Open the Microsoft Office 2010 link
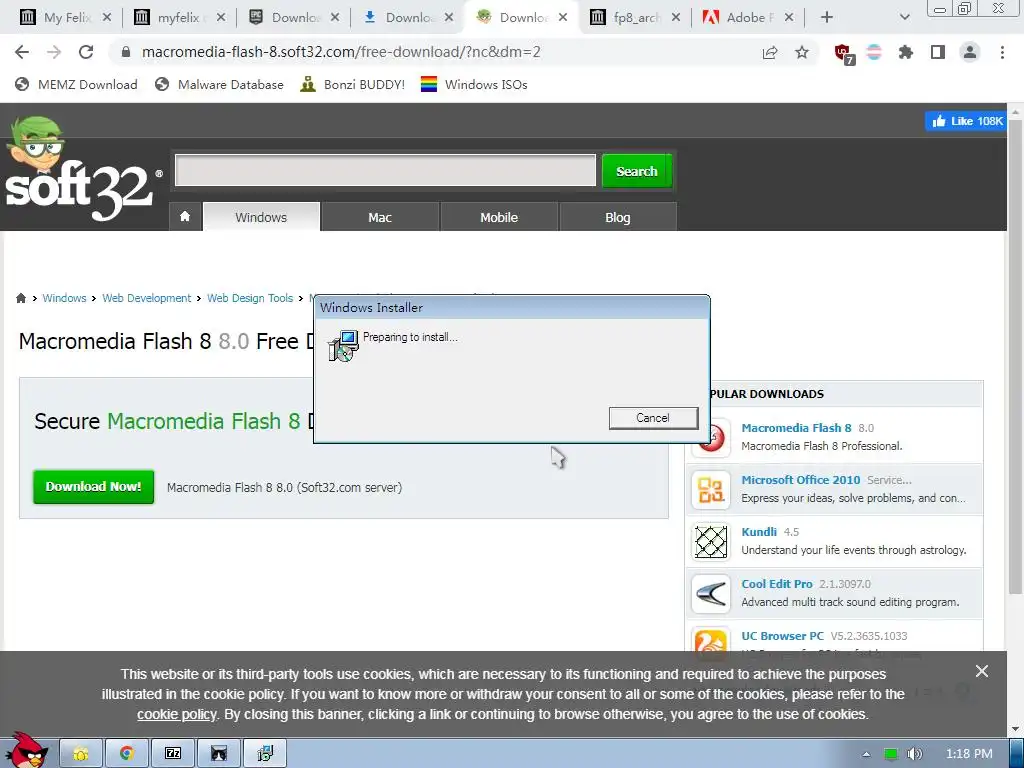The width and height of the screenshot is (1024, 768). [801, 480]
